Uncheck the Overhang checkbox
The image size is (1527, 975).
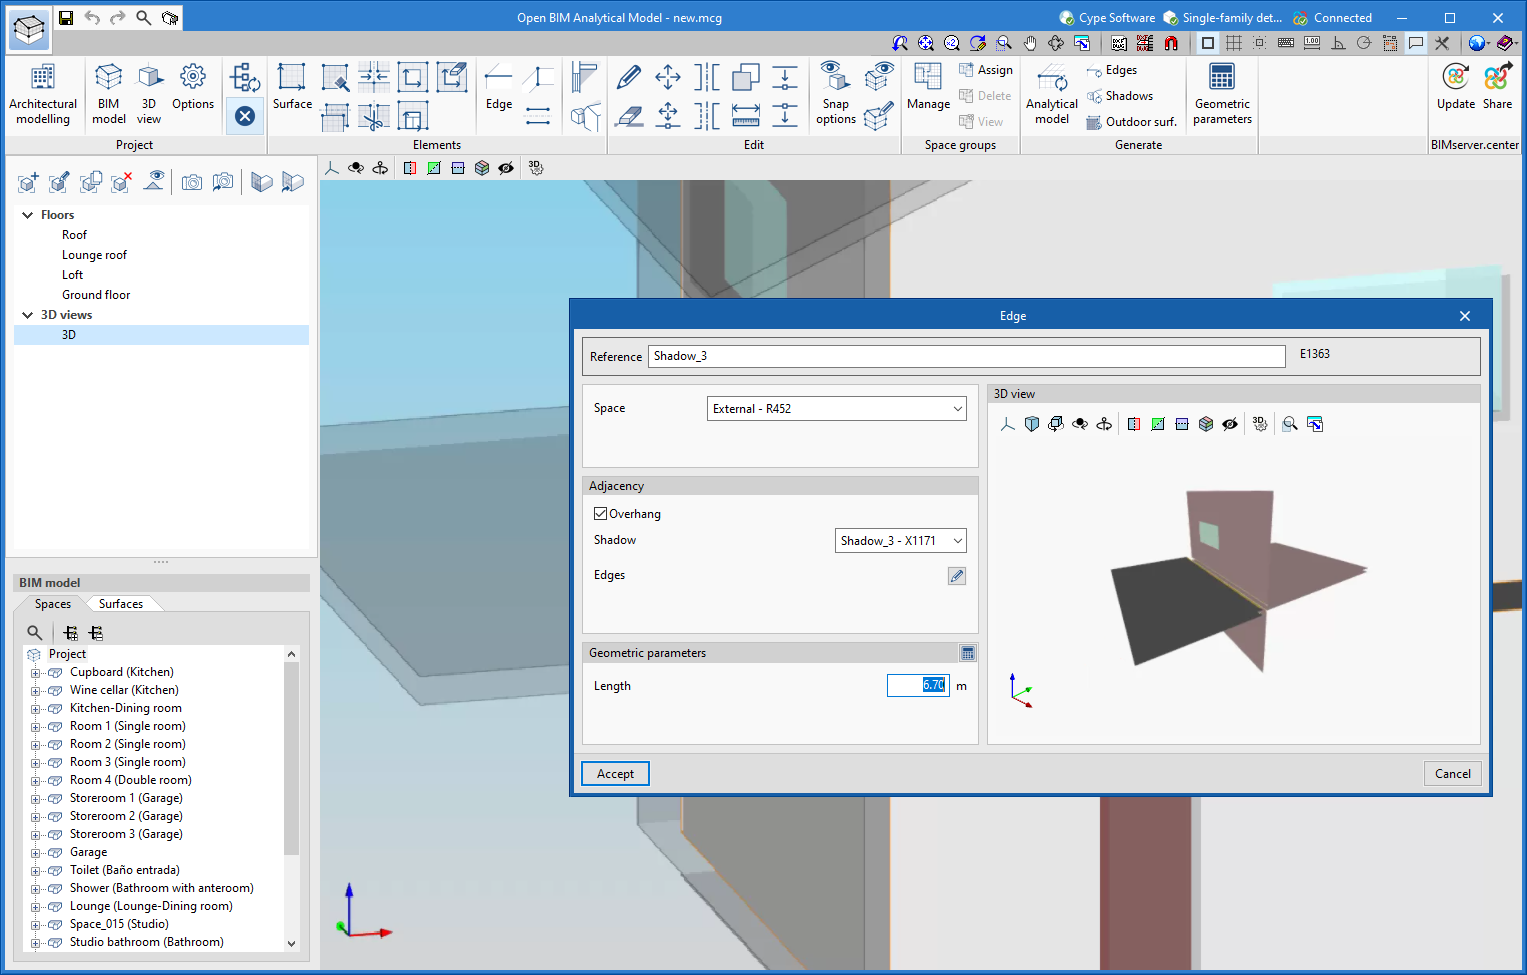click(600, 513)
